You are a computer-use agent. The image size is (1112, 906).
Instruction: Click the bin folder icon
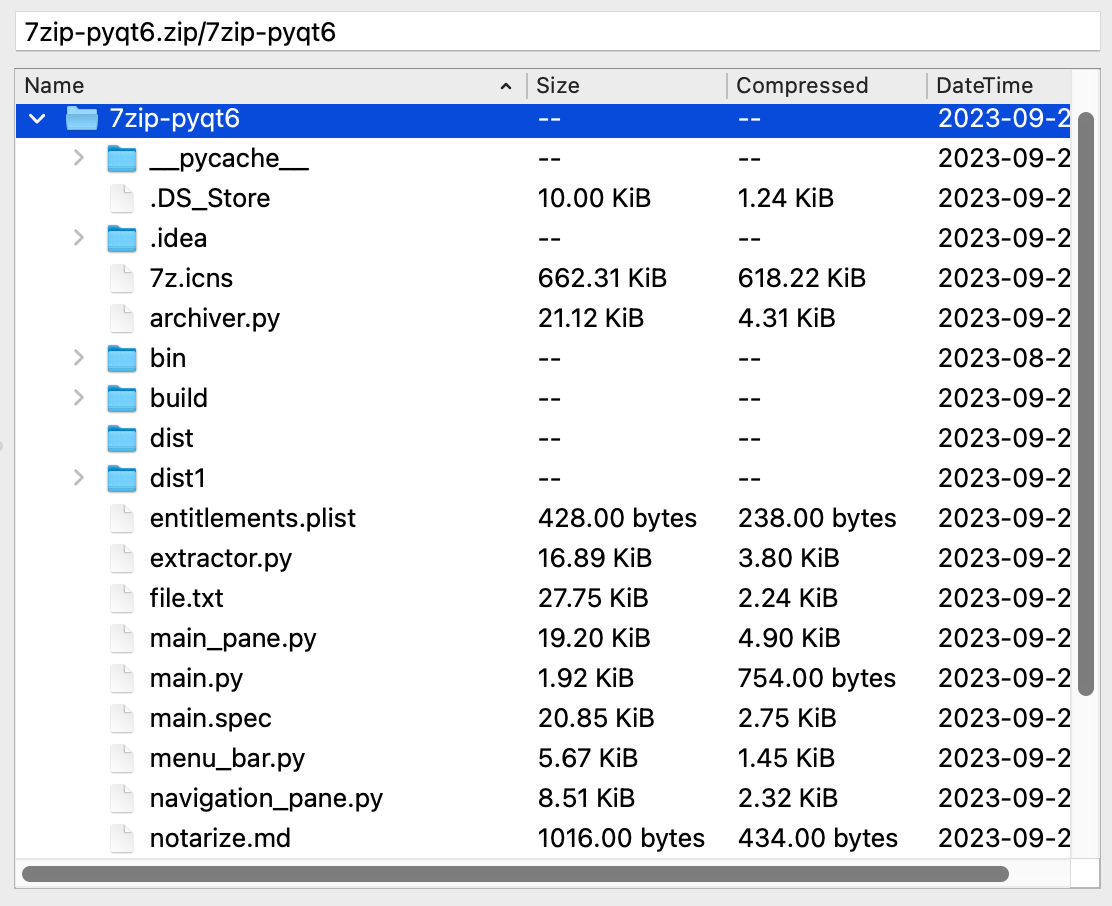[121, 358]
